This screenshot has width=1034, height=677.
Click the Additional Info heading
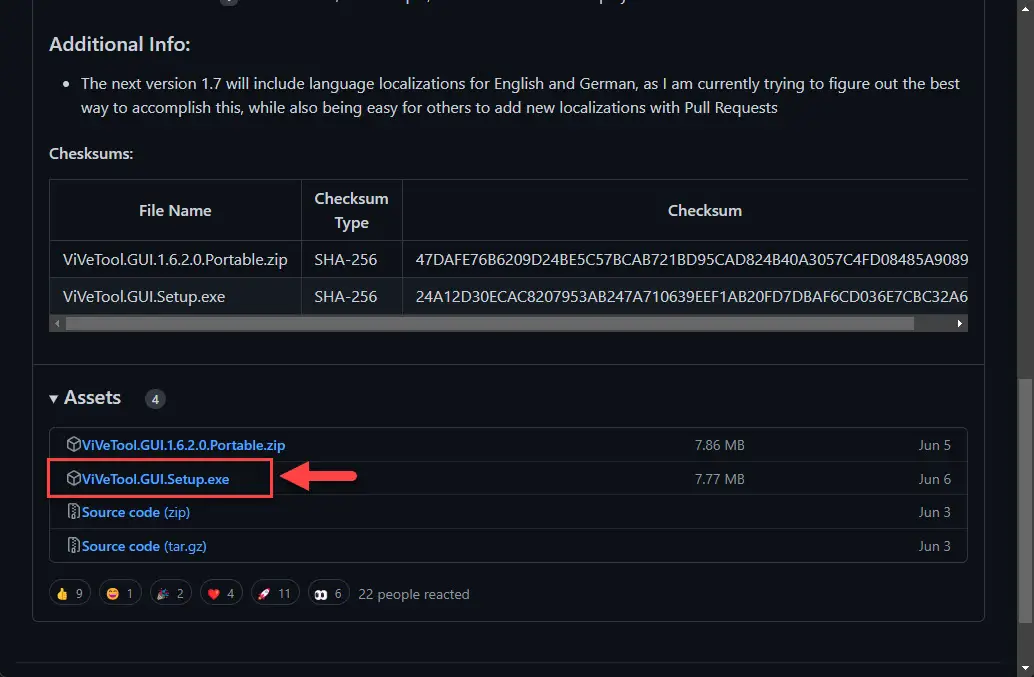(119, 44)
